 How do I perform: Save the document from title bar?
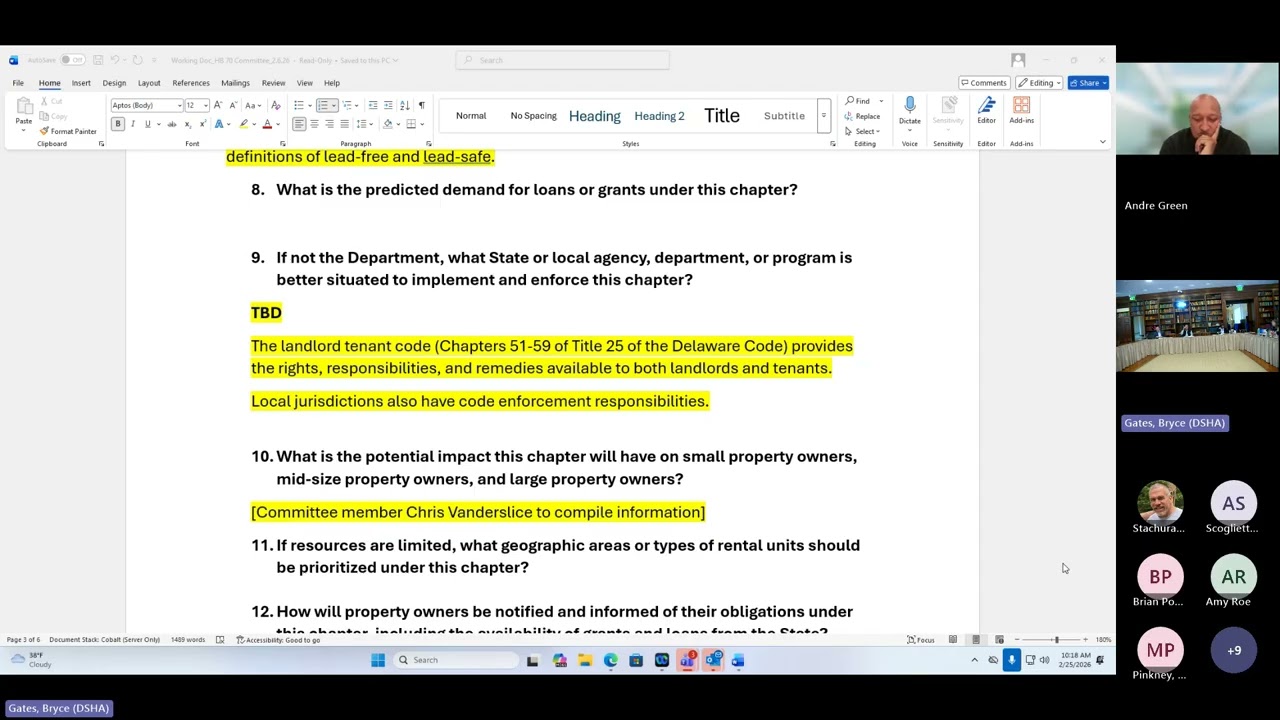click(96, 60)
